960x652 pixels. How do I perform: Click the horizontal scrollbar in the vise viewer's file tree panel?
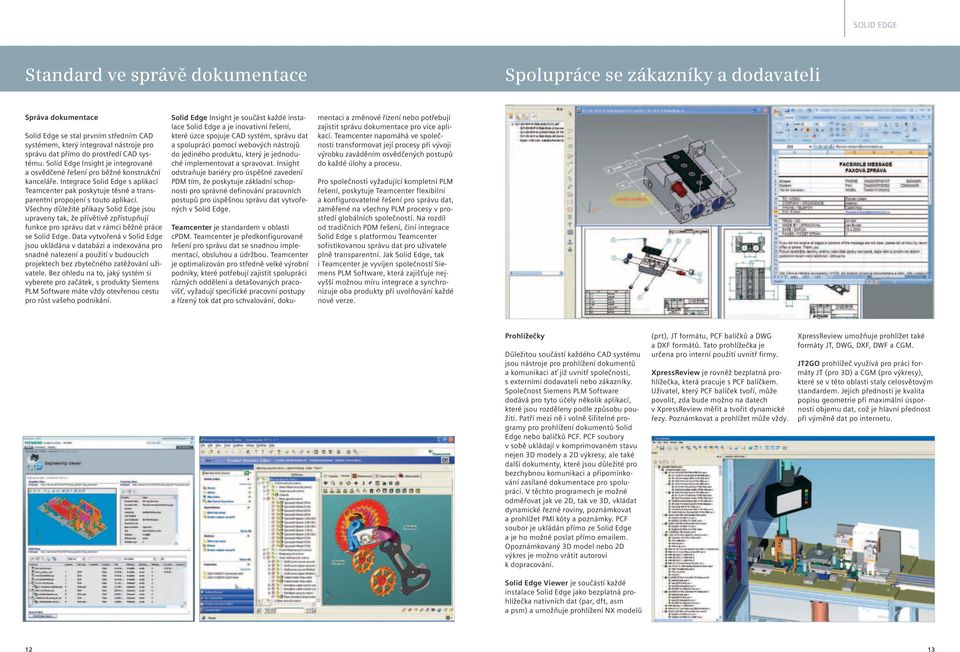click(538, 275)
